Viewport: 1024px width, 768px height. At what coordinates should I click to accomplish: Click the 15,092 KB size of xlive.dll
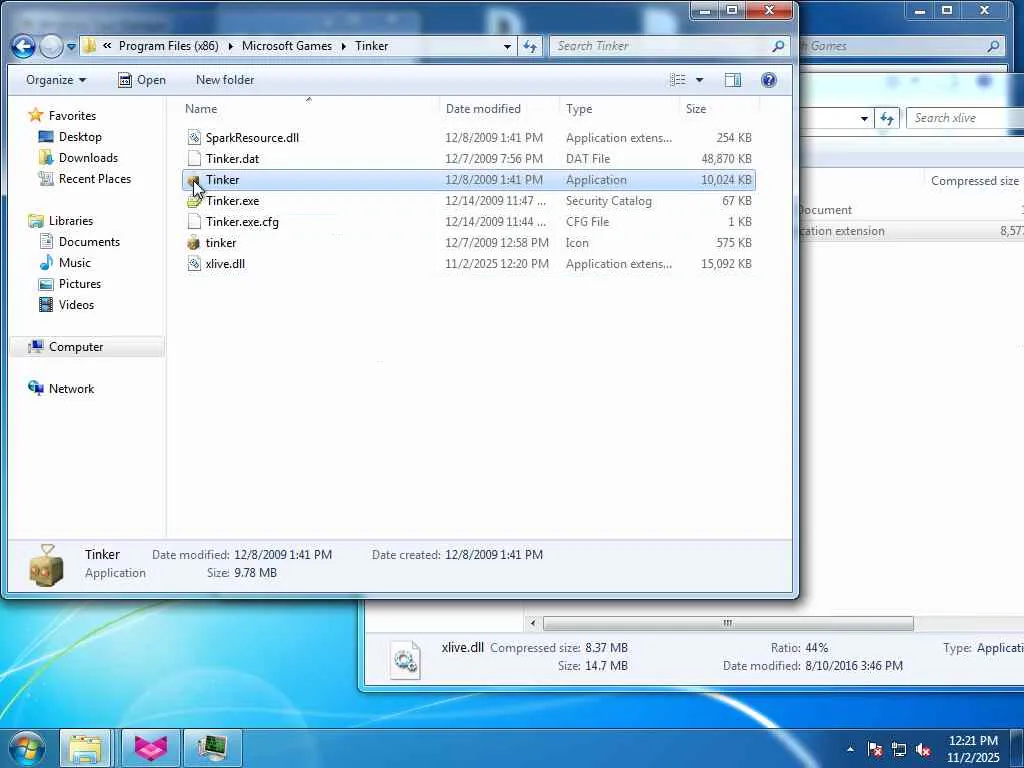pos(726,264)
